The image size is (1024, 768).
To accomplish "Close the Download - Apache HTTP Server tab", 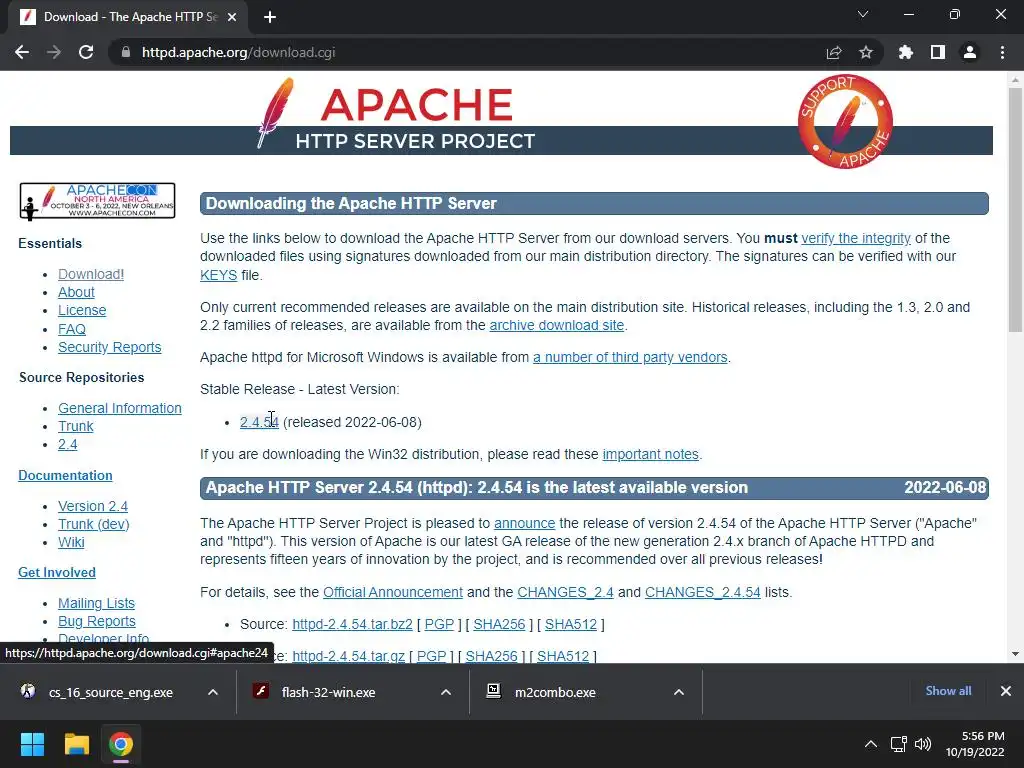I will tap(232, 17).
